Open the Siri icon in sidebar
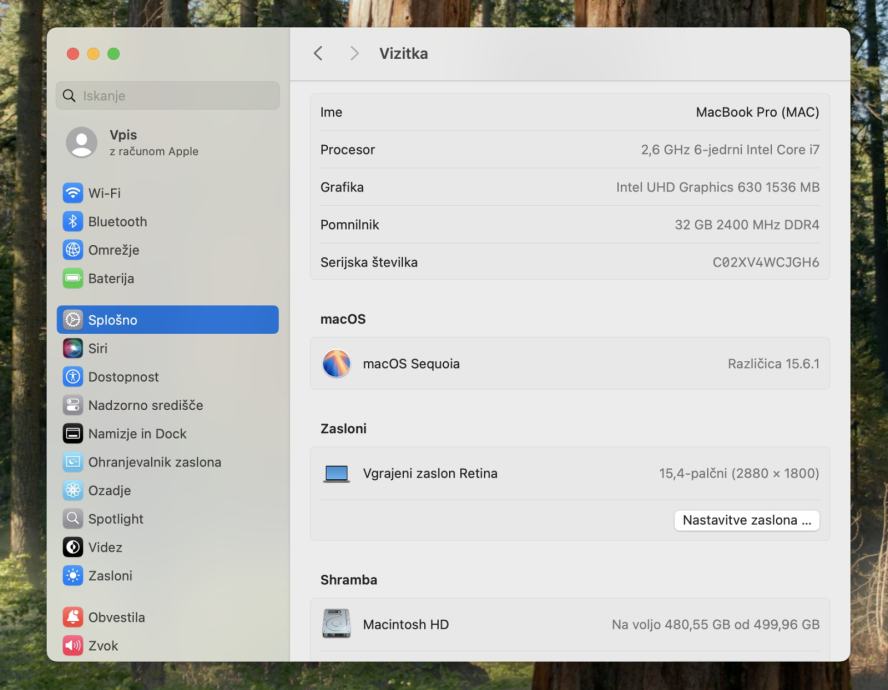The height and width of the screenshot is (690, 888). pyautogui.click(x=73, y=349)
